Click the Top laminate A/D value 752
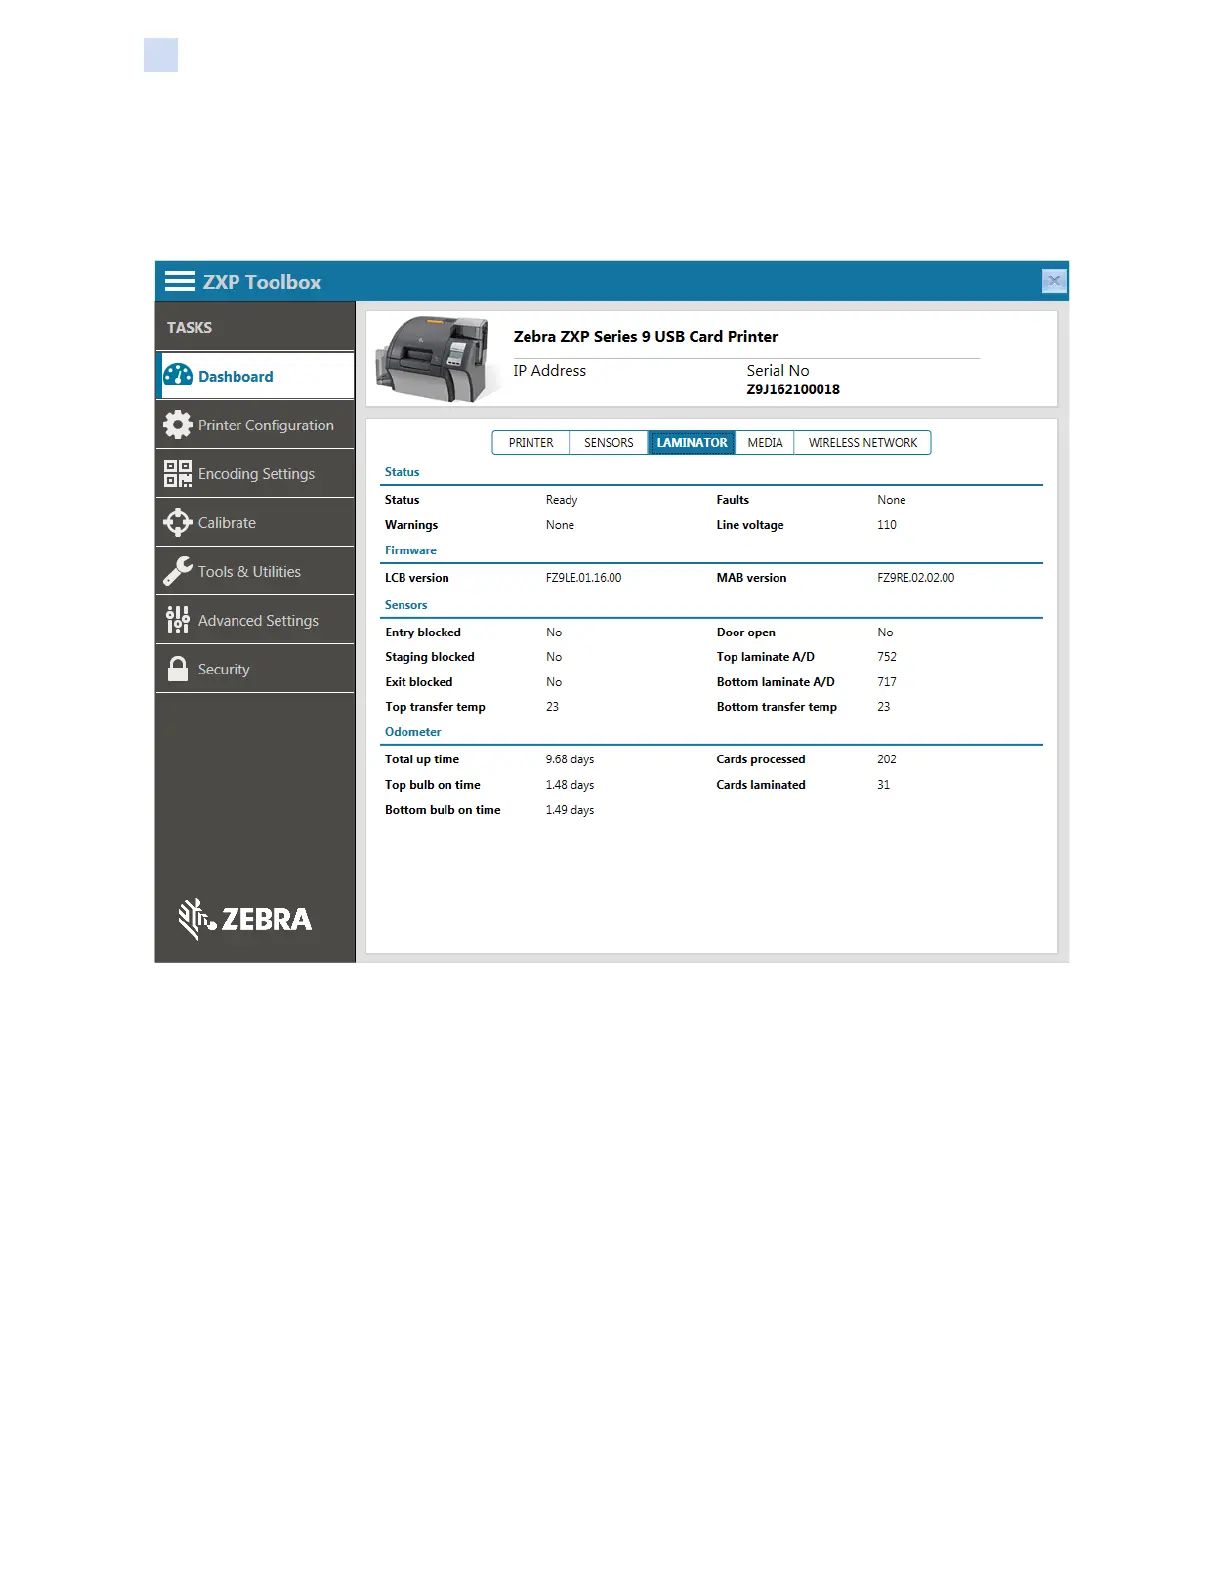 [x=887, y=657]
